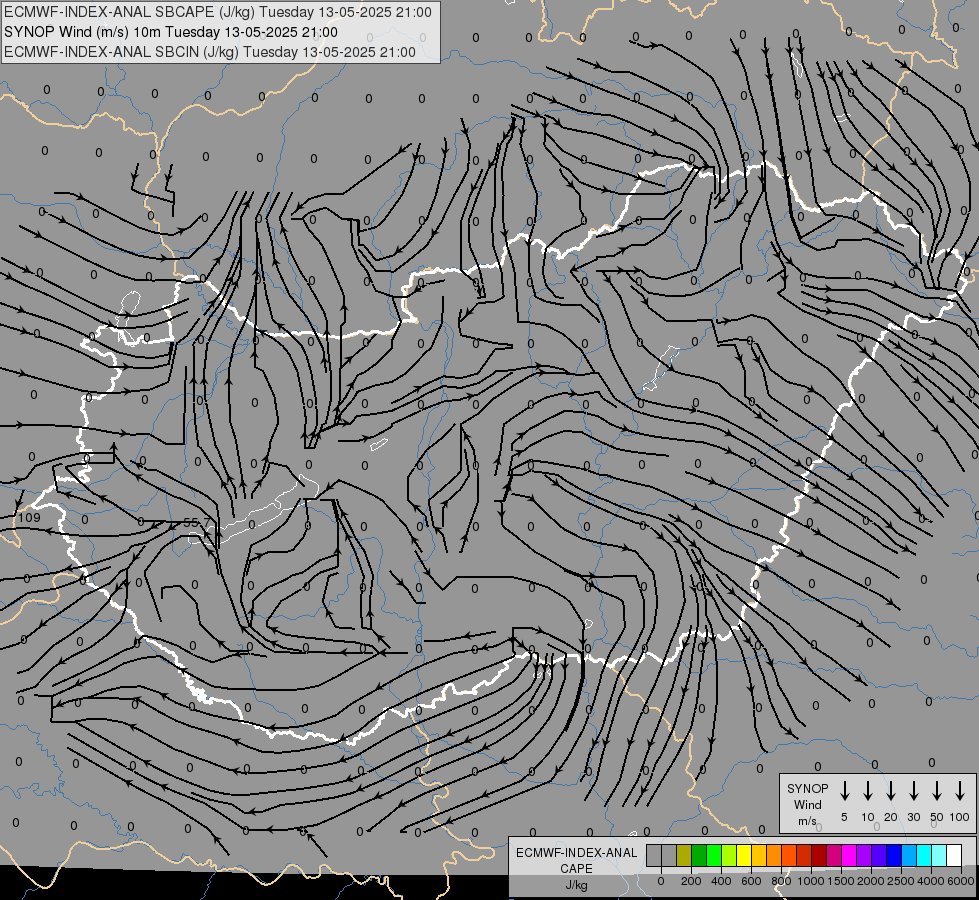Click the 200 tick label on the colour bar
Viewport: 979px width, 900px height.
(x=691, y=881)
